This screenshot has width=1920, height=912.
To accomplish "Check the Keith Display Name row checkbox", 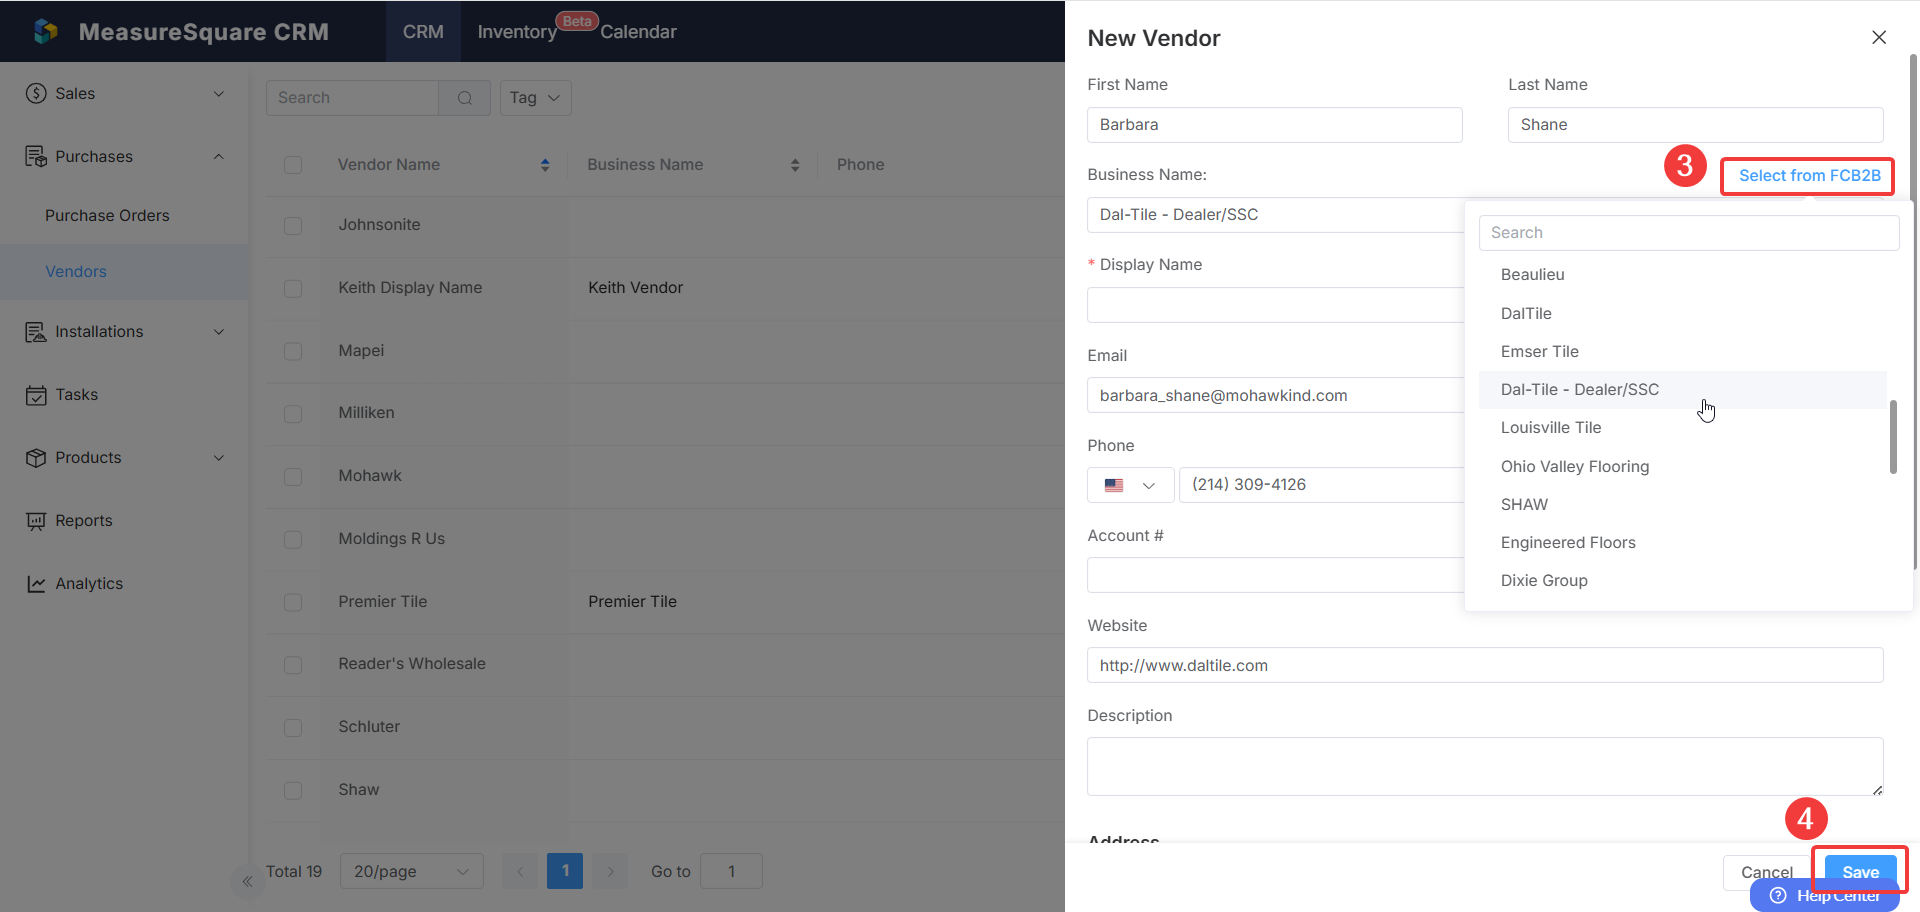I will coord(293,288).
